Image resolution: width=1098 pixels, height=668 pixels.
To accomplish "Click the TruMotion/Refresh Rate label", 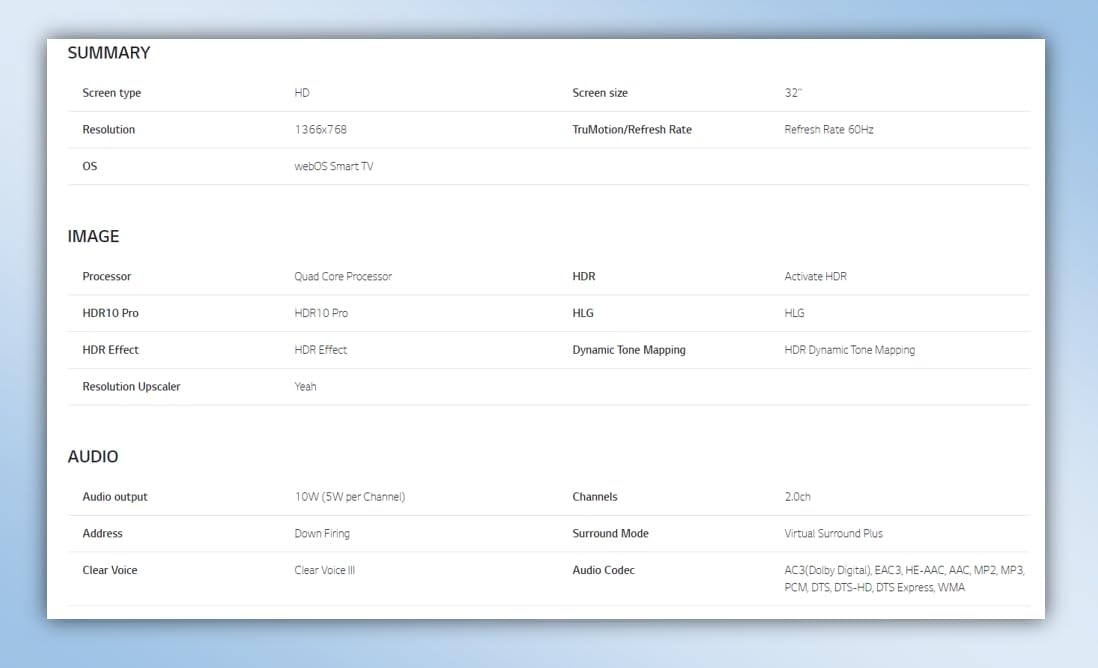I will click(631, 130).
